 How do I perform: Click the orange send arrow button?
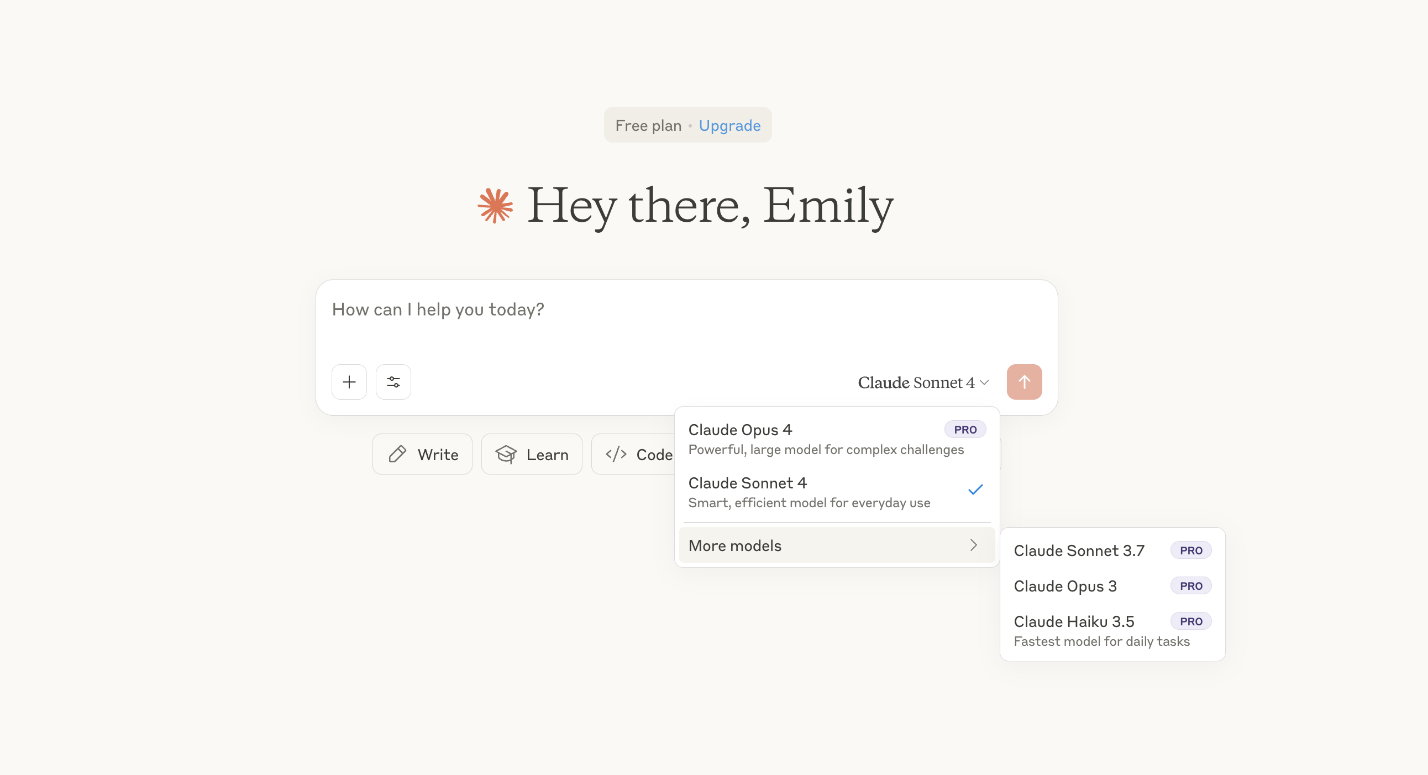pos(1024,382)
